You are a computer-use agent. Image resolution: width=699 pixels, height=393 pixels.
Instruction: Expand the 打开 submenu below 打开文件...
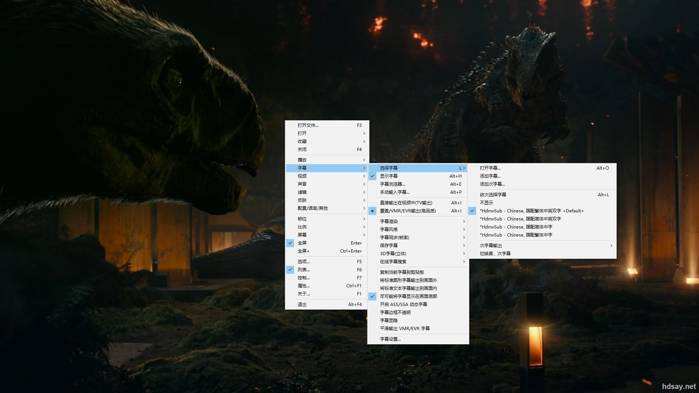tap(327, 133)
